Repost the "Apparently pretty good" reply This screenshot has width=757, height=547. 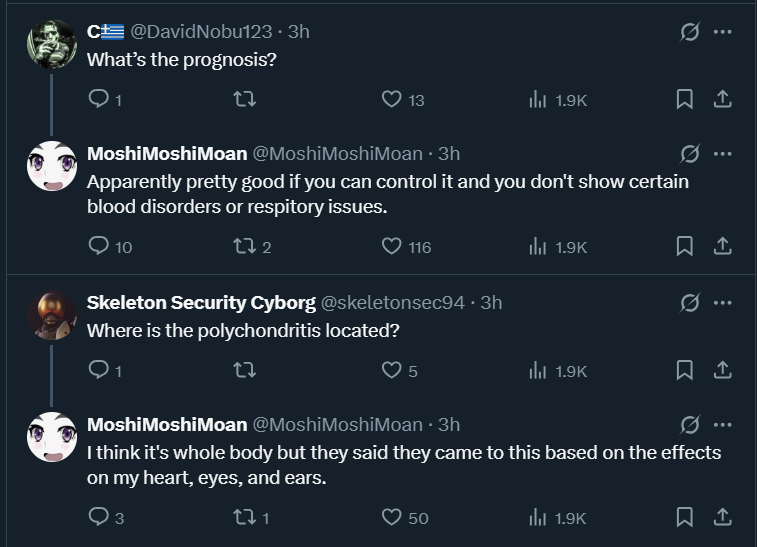[x=244, y=246]
